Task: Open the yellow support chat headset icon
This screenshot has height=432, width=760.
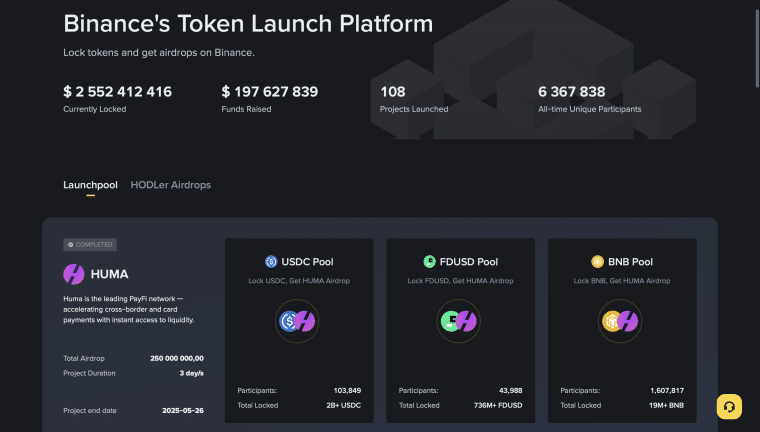Action: pyautogui.click(x=729, y=407)
